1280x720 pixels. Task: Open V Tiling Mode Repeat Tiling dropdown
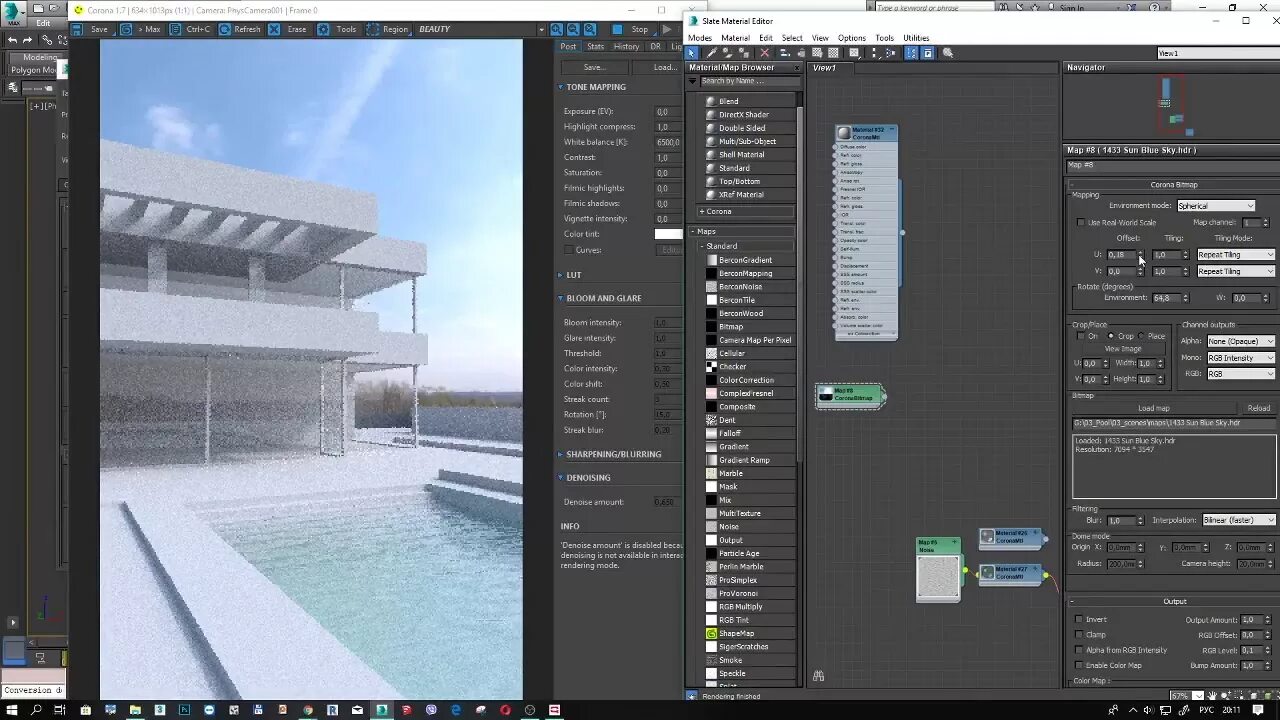(x=1236, y=271)
